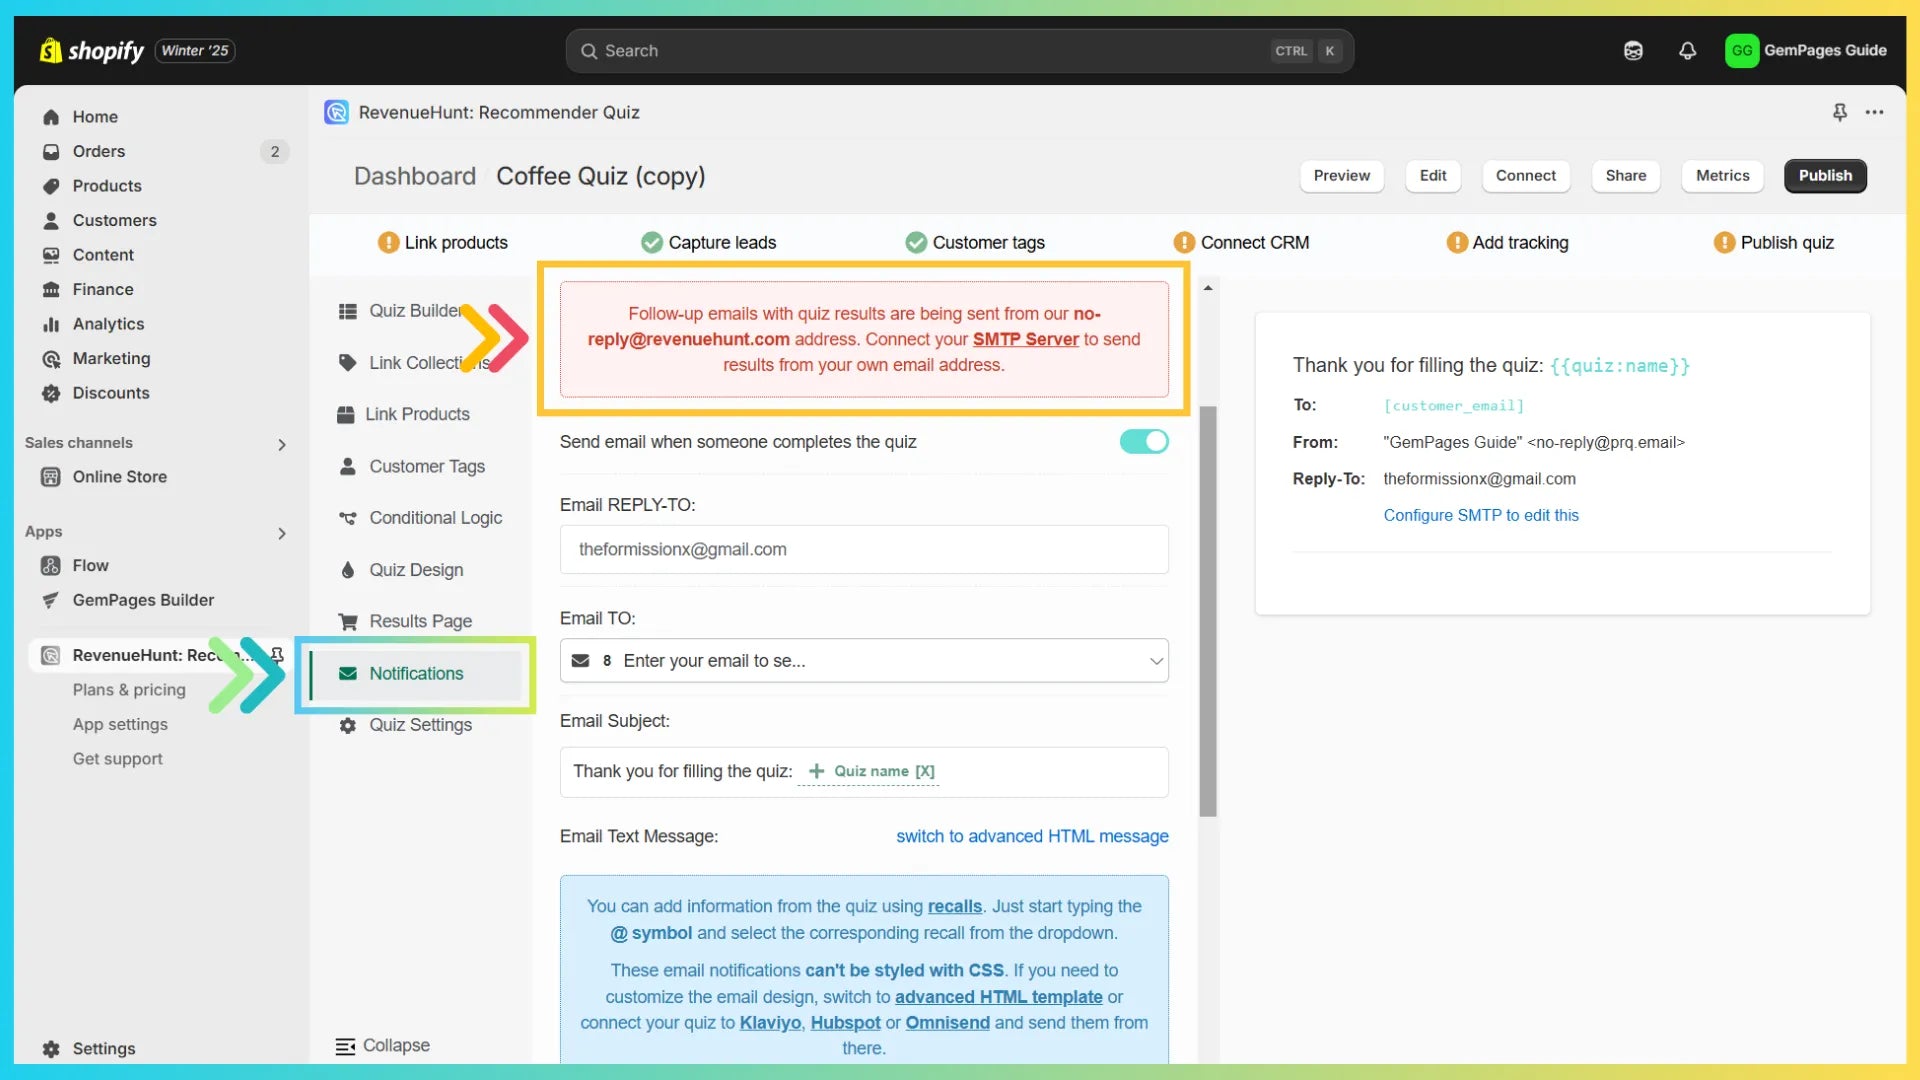
Task: Click the Dashboard breadcrumb
Action: [x=415, y=176]
